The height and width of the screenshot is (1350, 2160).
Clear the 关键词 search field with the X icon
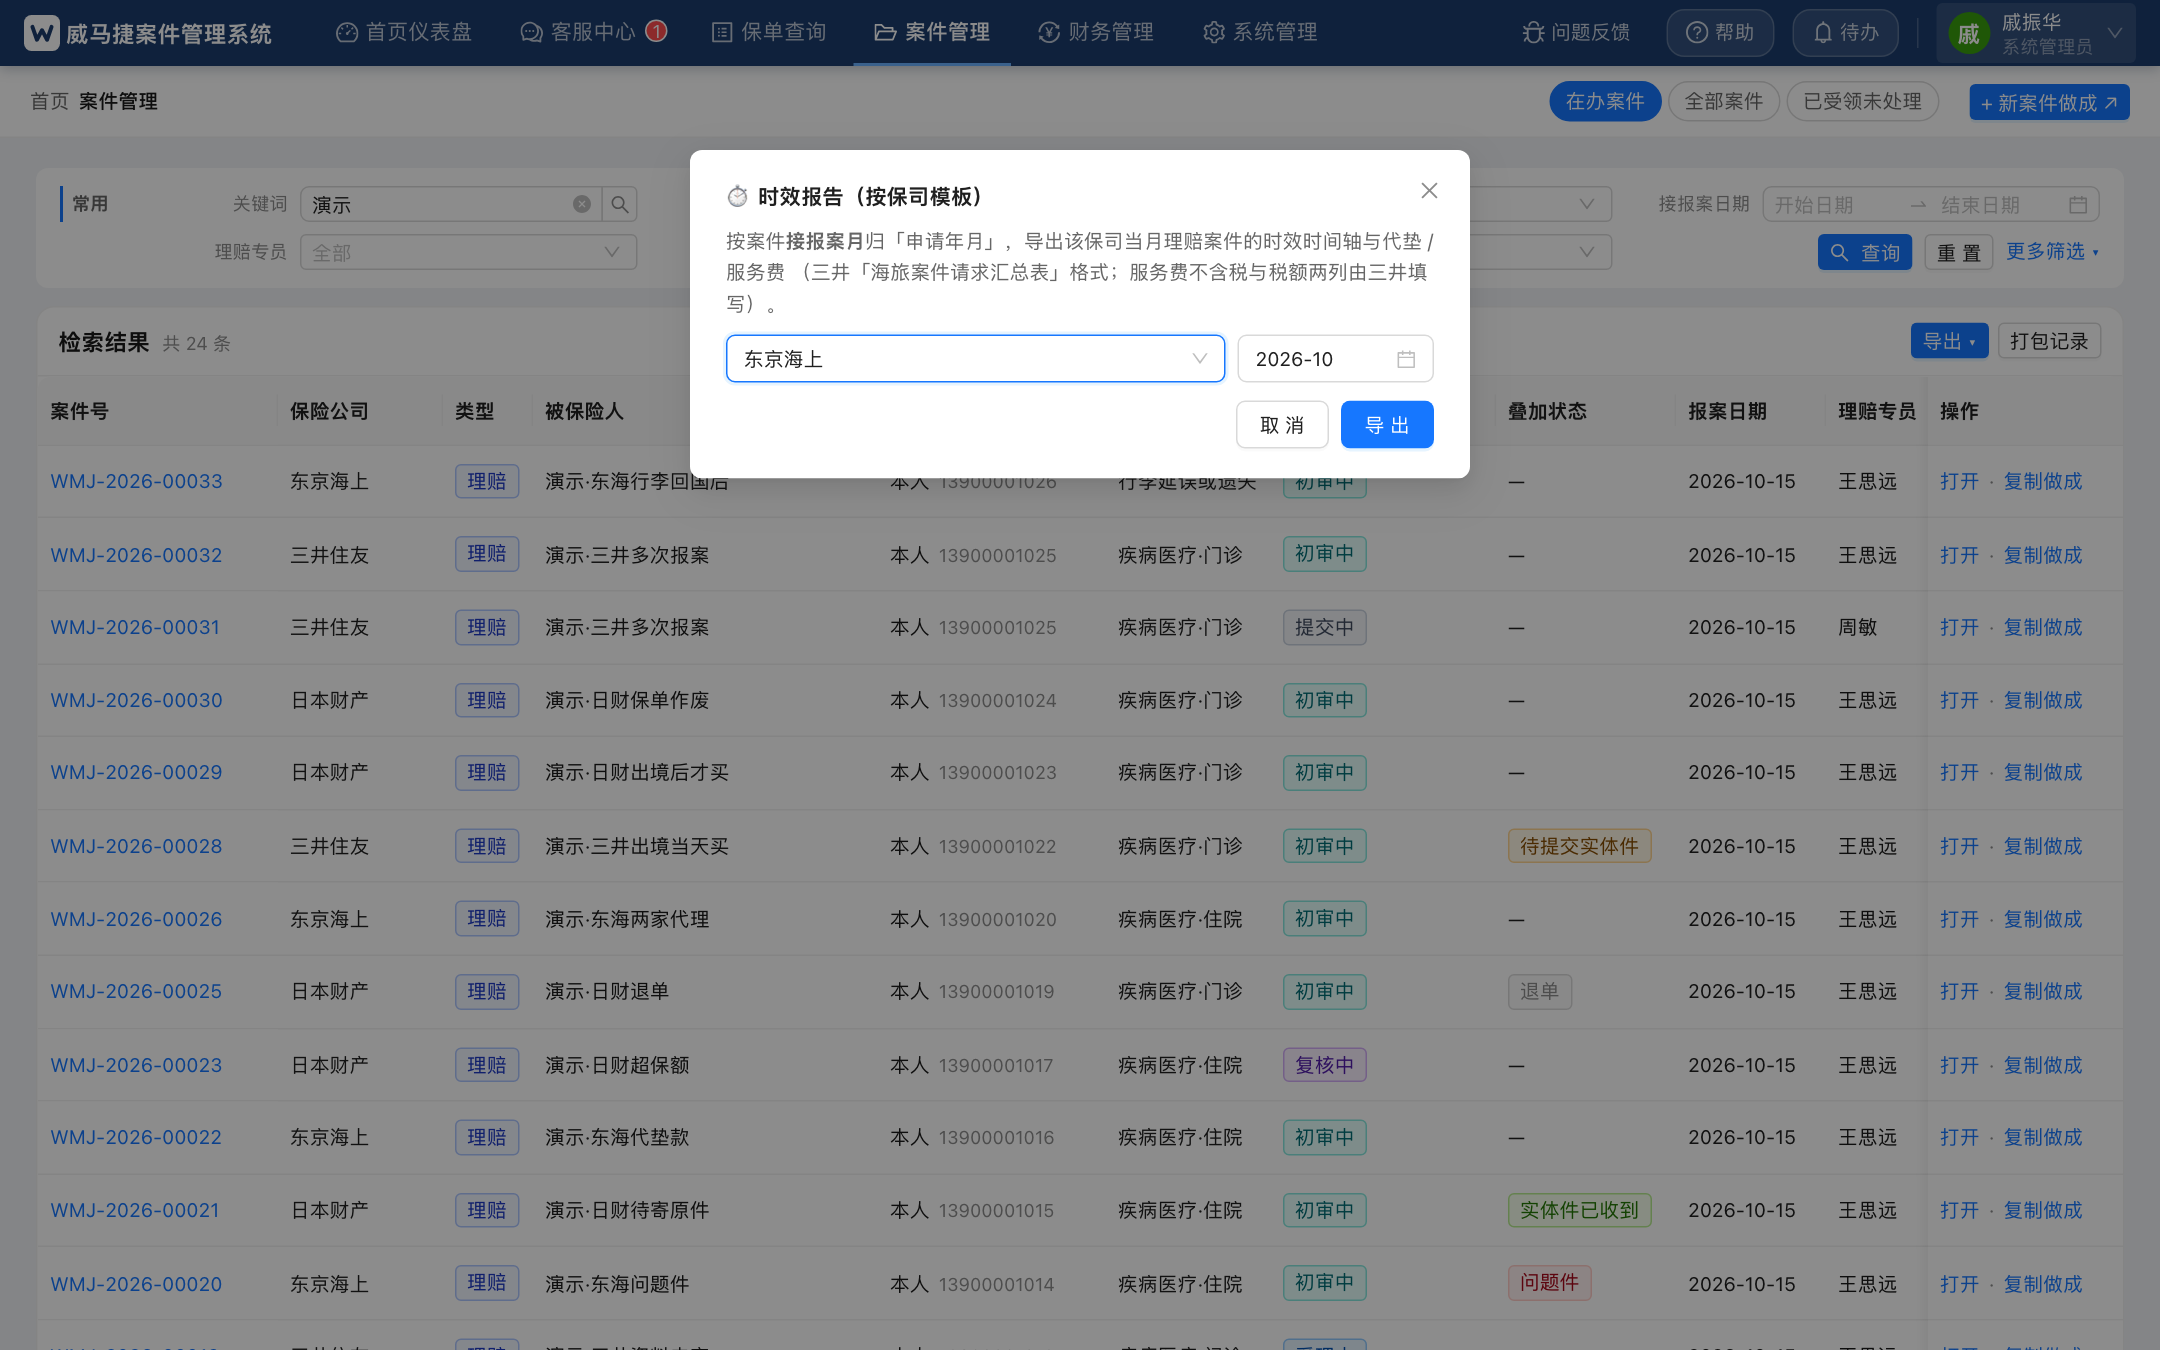coord(581,204)
